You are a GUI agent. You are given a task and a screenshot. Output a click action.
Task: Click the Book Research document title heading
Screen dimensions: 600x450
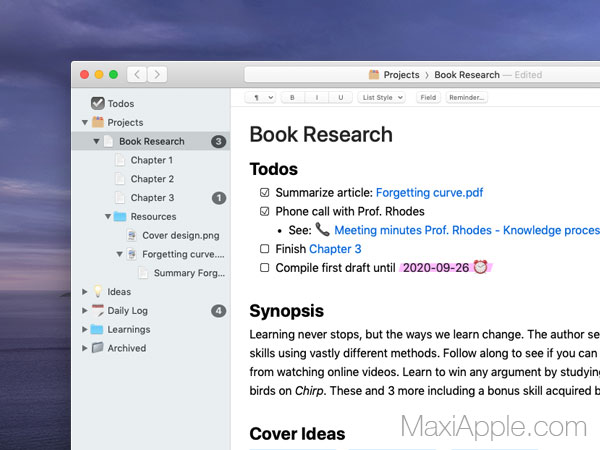321,134
